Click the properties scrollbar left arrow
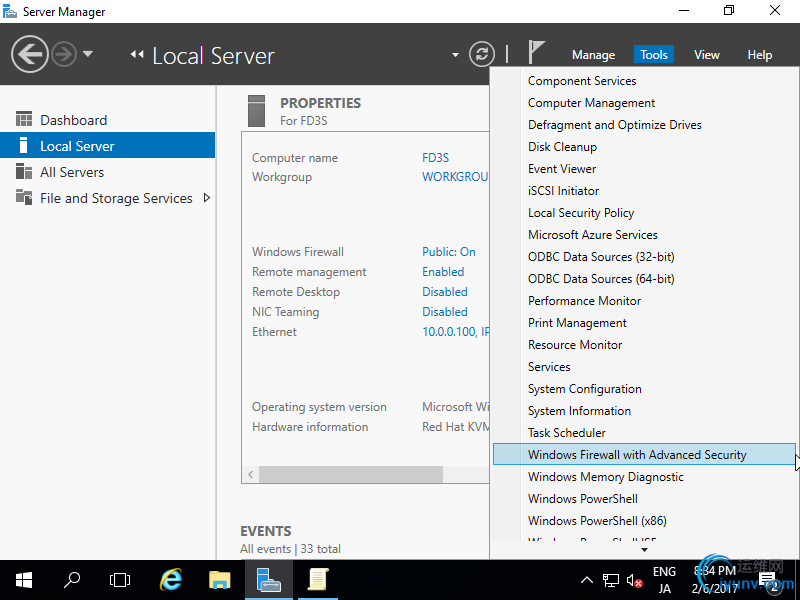 pos(251,474)
